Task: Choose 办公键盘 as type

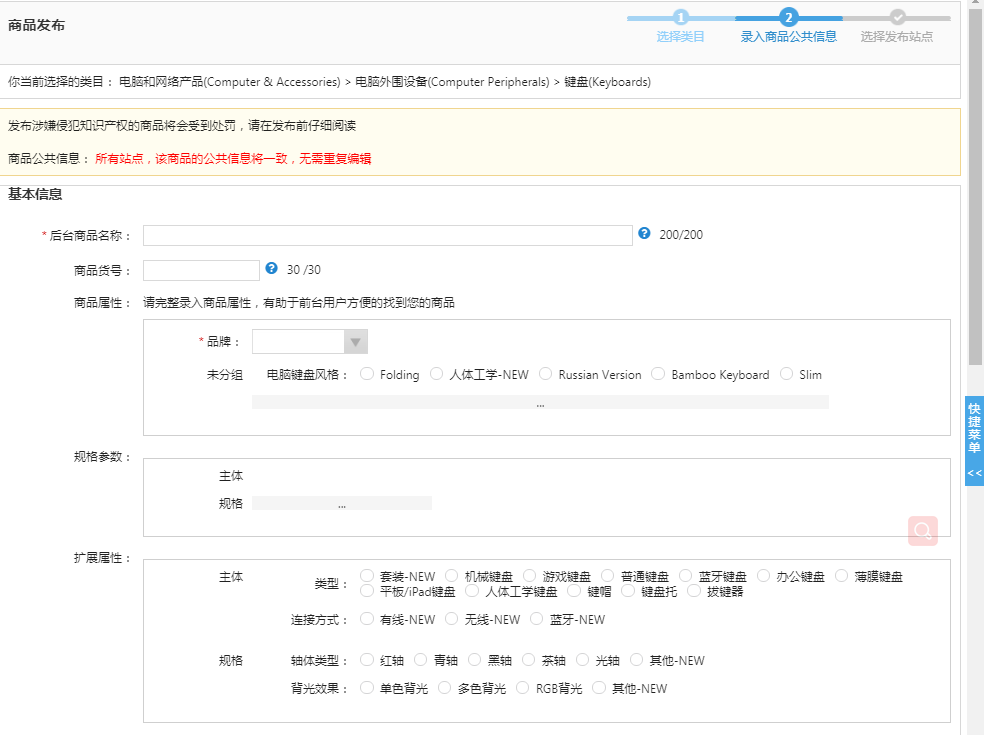Action: pyautogui.click(x=763, y=576)
